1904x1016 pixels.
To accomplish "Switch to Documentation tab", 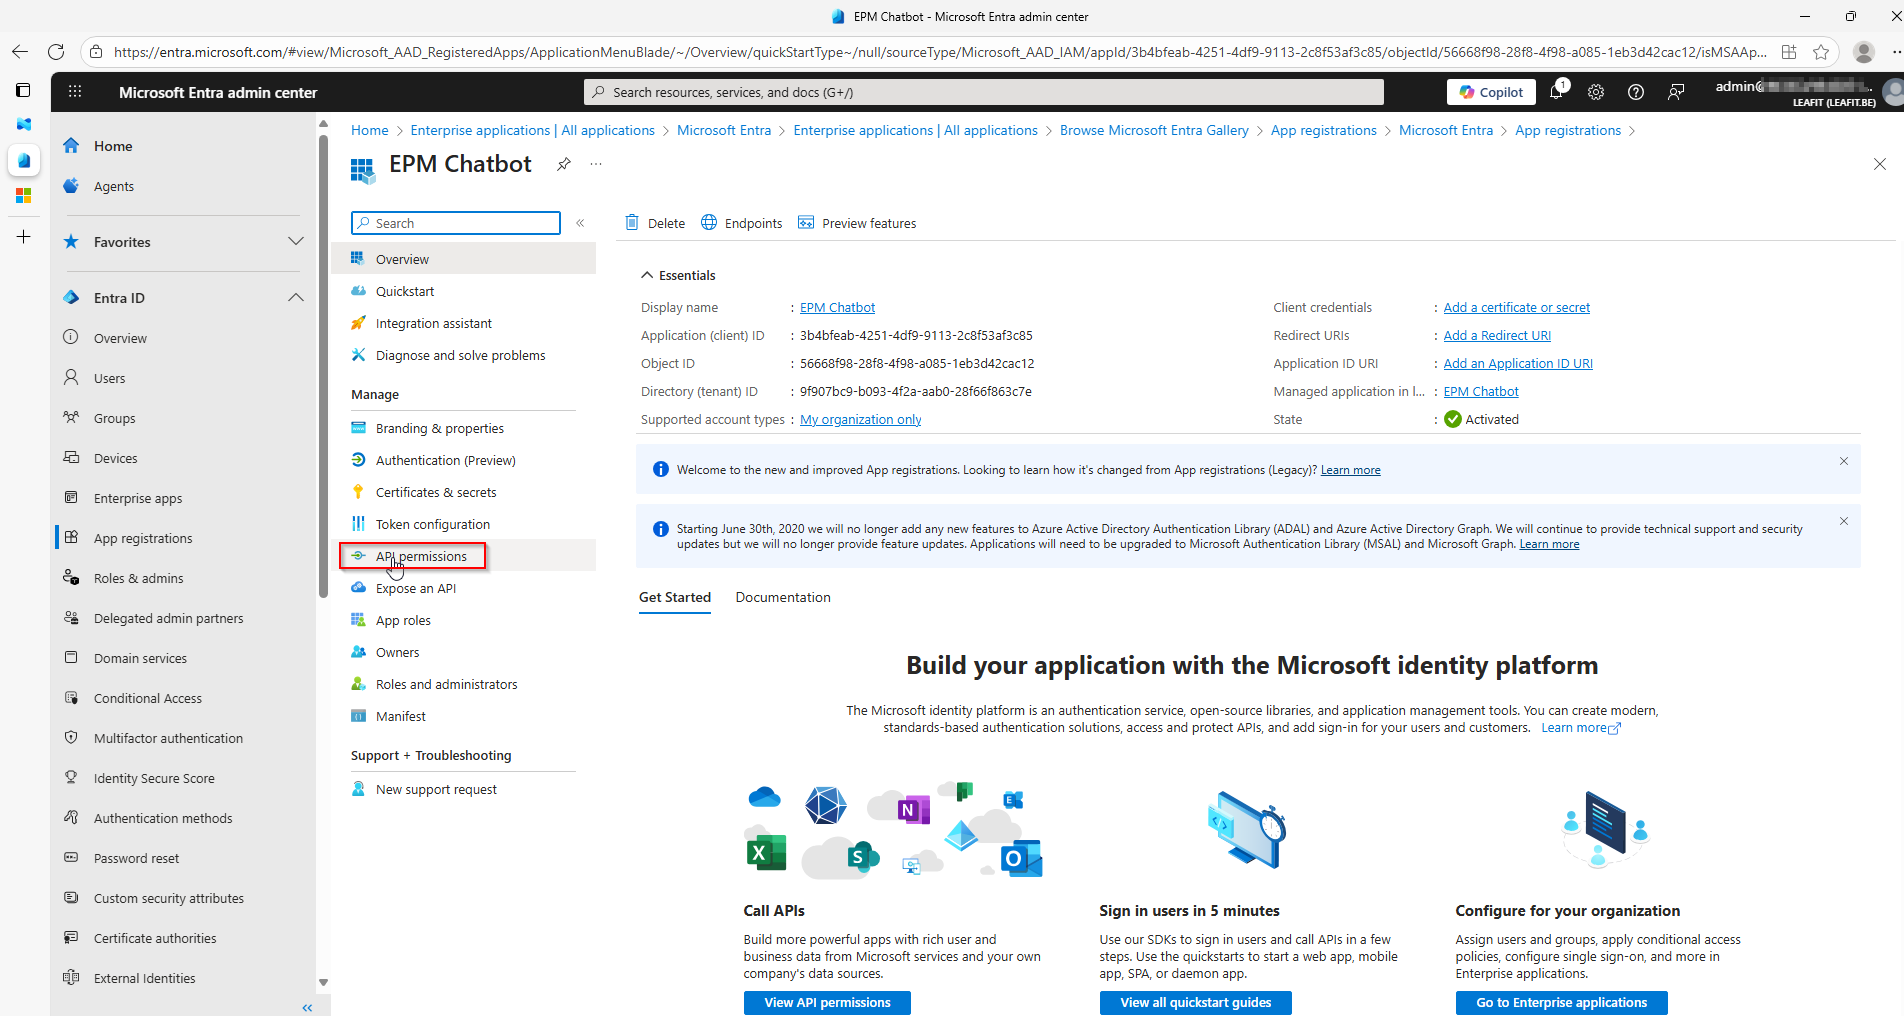I will pos(783,597).
